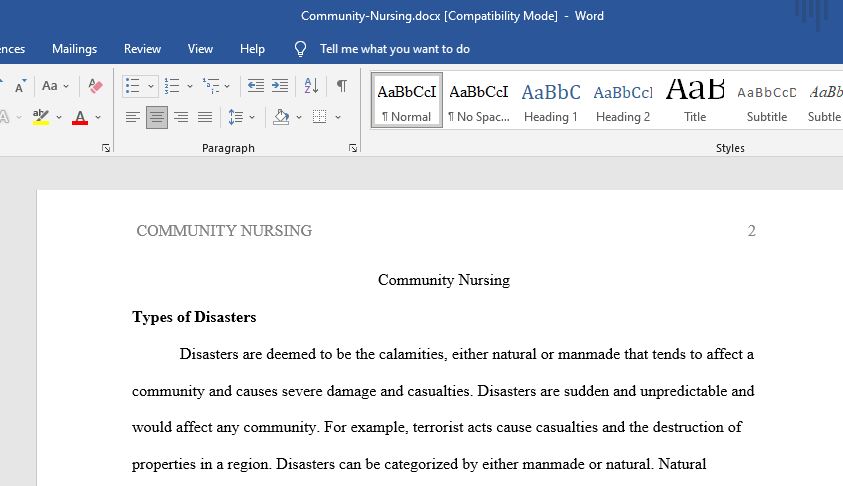Click the 'COMMUNITY NURSING' page header
This screenshot has width=843, height=486.
(224, 231)
